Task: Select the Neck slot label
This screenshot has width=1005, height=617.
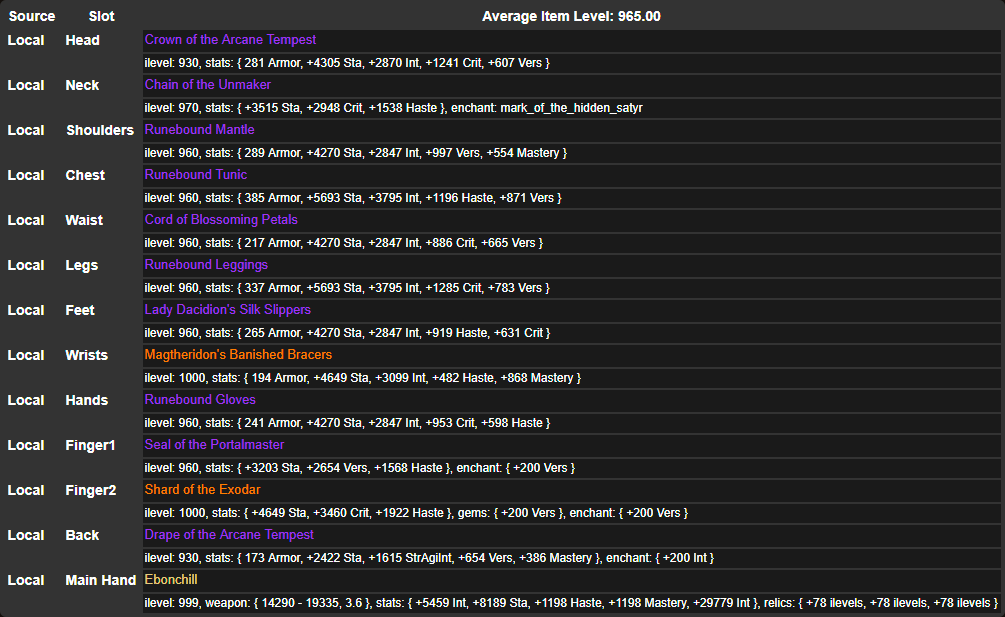Action: (82, 85)
